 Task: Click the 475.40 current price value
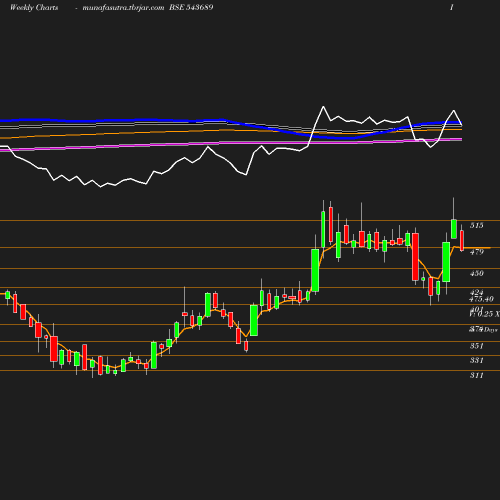(481, 299)
